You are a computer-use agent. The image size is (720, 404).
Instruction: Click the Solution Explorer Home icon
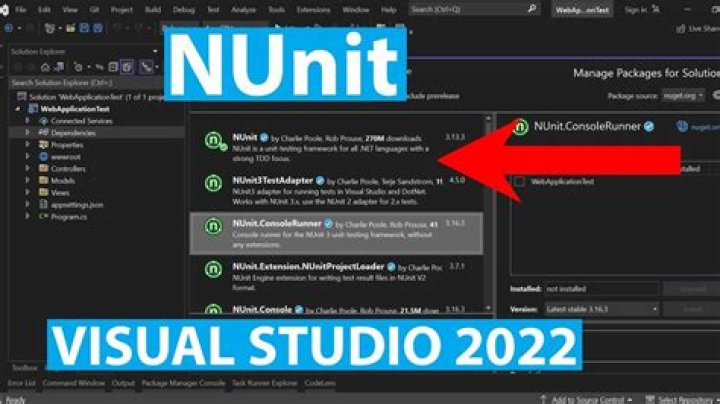pos(45,67)
